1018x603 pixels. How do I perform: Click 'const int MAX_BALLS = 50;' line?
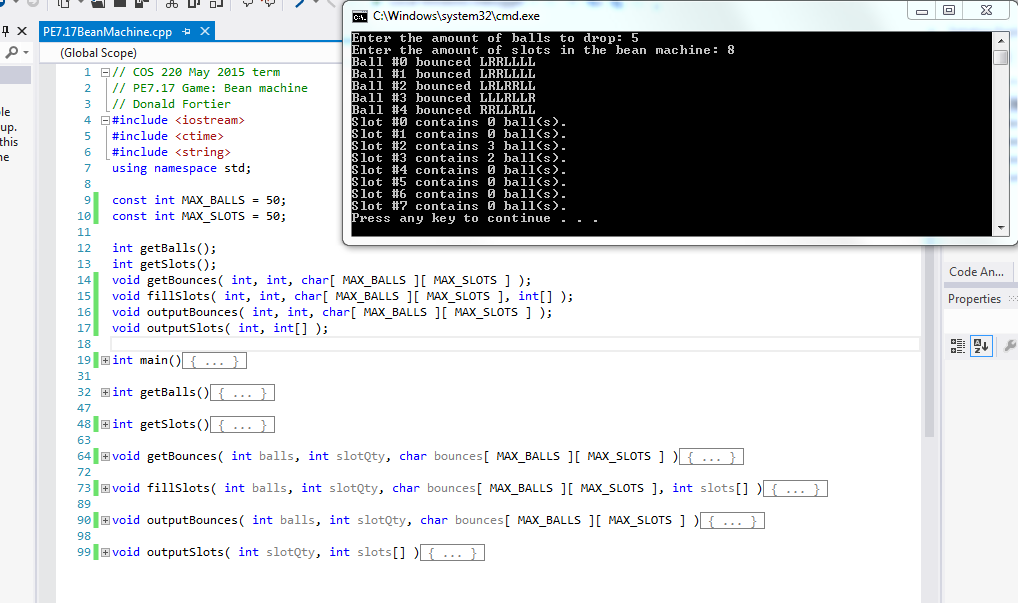[x=199, y=200]
